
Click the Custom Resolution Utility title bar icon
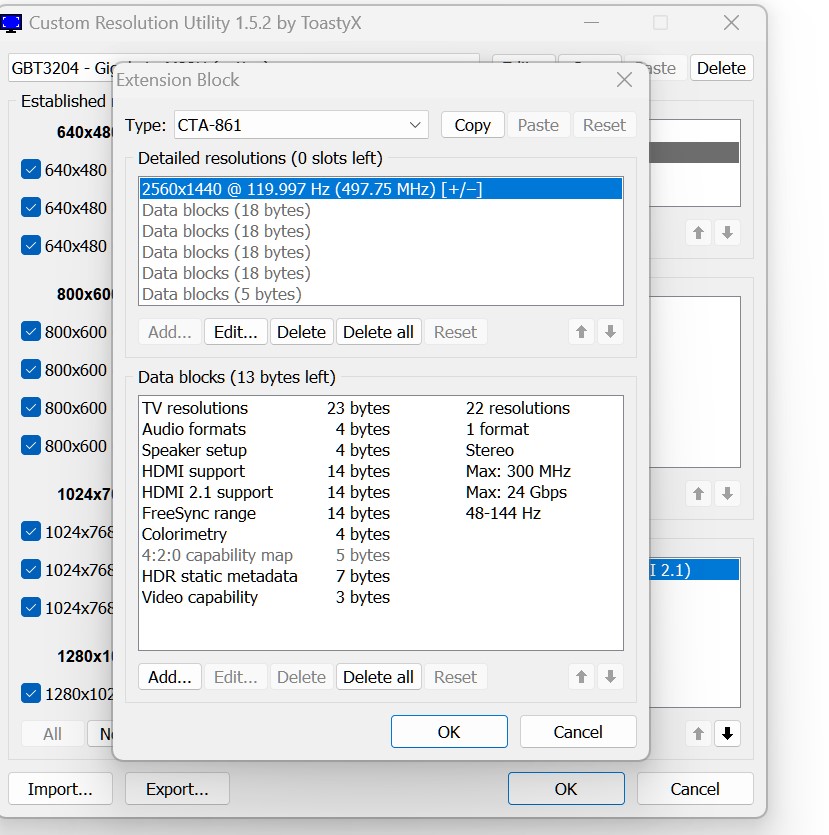pos(12,23)
